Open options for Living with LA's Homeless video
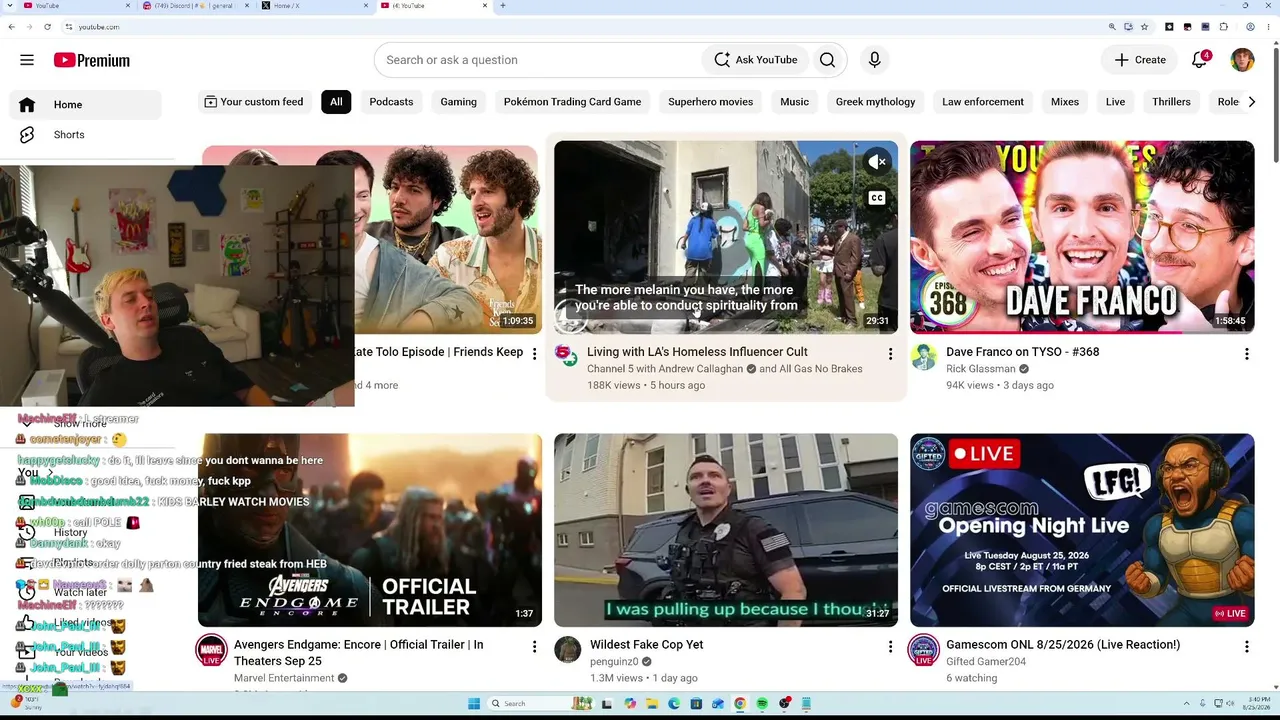Image resolution: width=1280 pixels, height=720 pixels. point(890,354)
